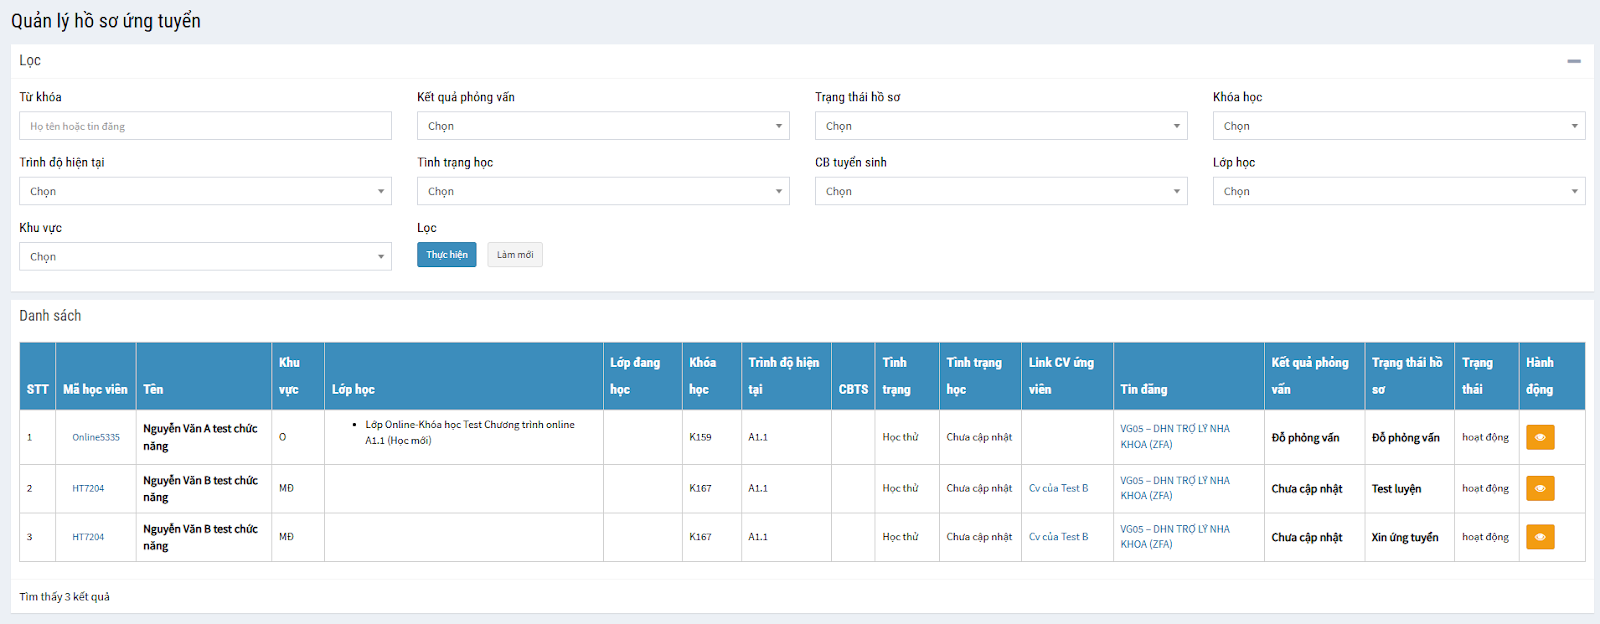The width and height of the screenshot is (1600, 624).
Task: Click the view icon for Online5335 row
Action: click(x=1539, y=437)
